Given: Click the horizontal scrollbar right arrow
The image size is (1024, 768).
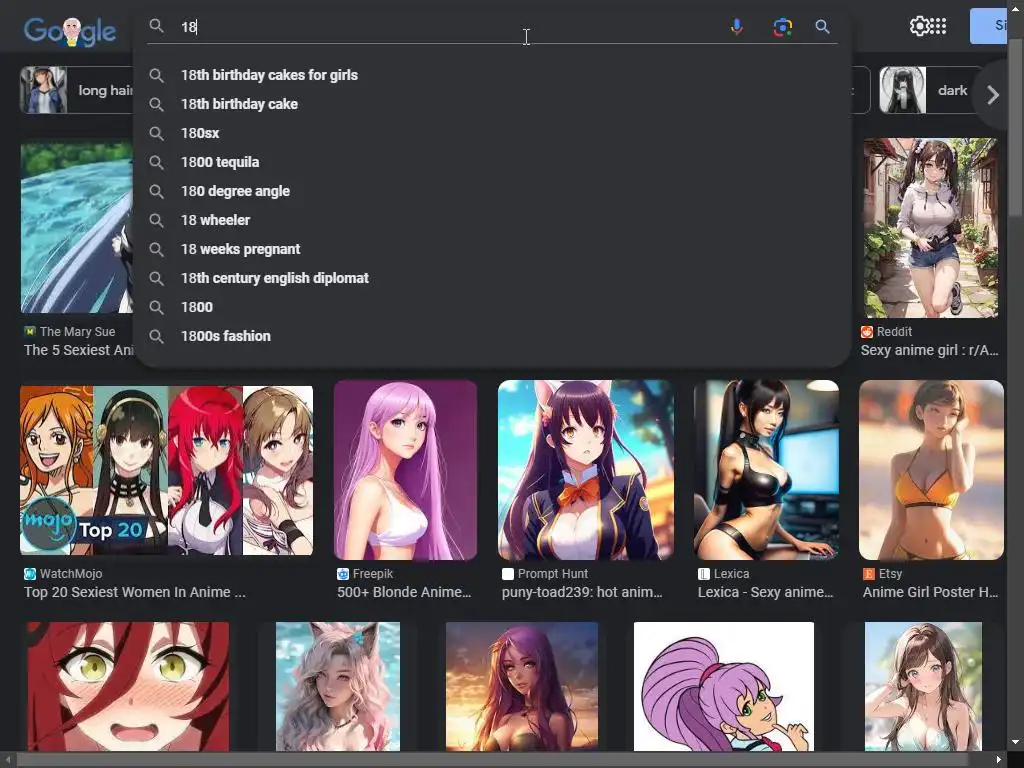Looking at the screenshot, I should 999,760.
